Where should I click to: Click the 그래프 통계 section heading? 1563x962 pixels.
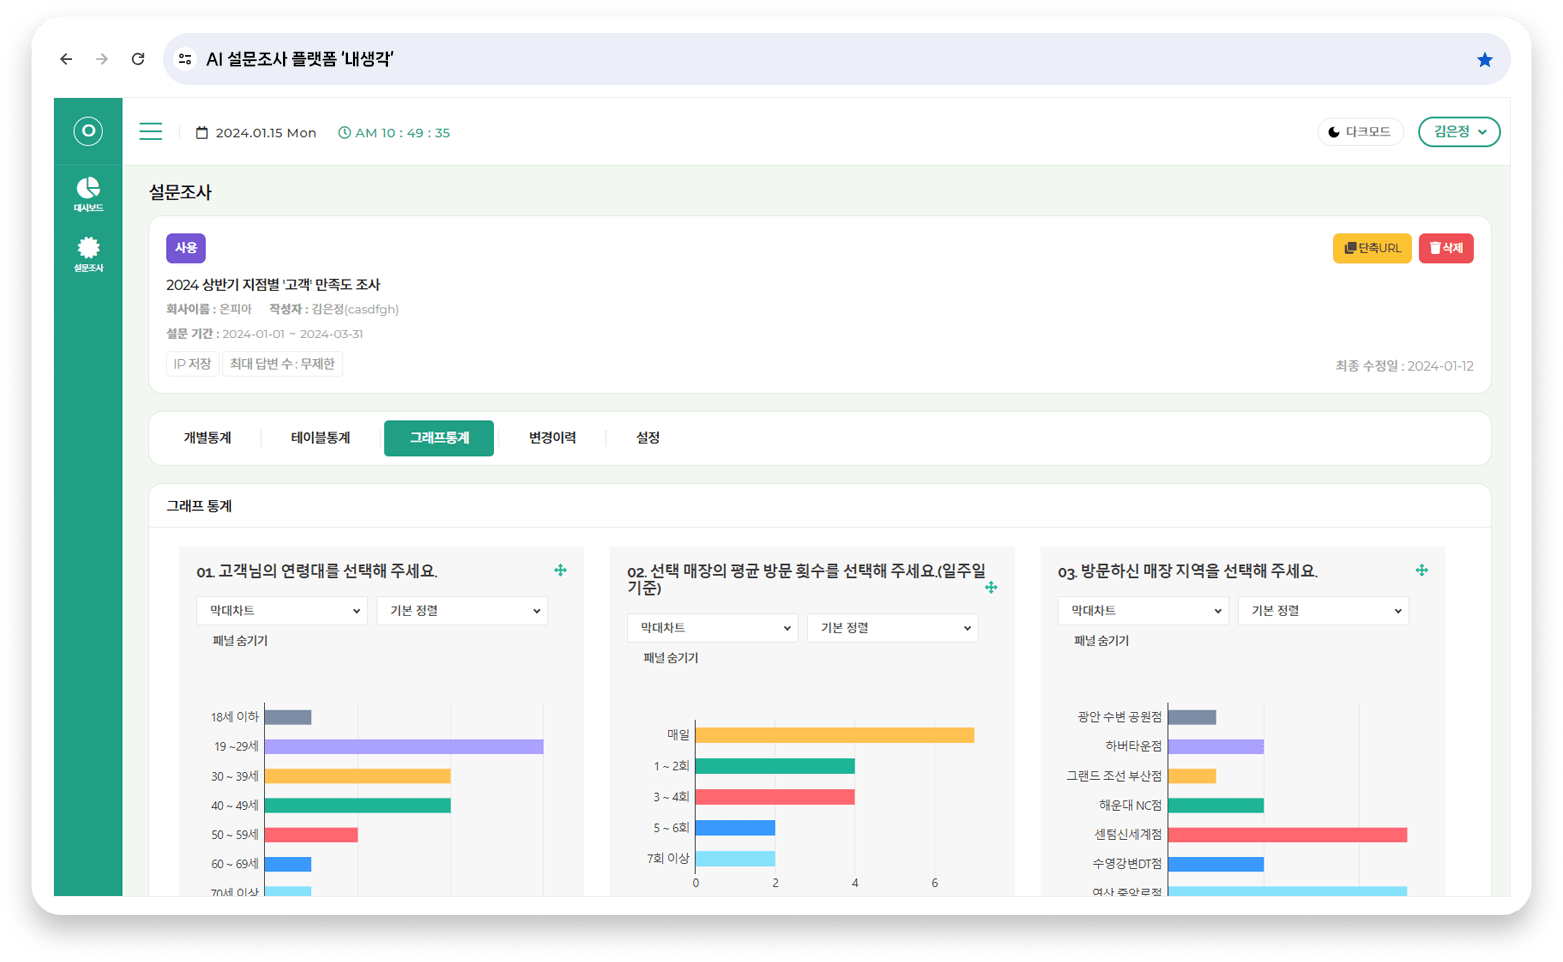coord(199,506)
